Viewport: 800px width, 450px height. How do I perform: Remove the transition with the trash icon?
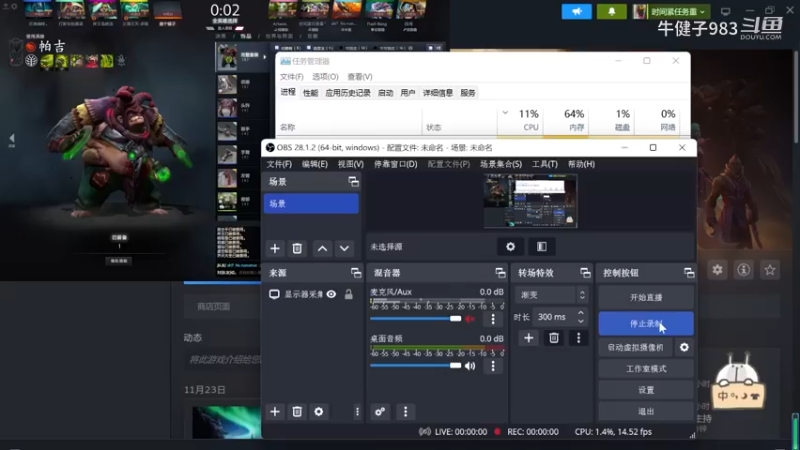coord(554,338)
